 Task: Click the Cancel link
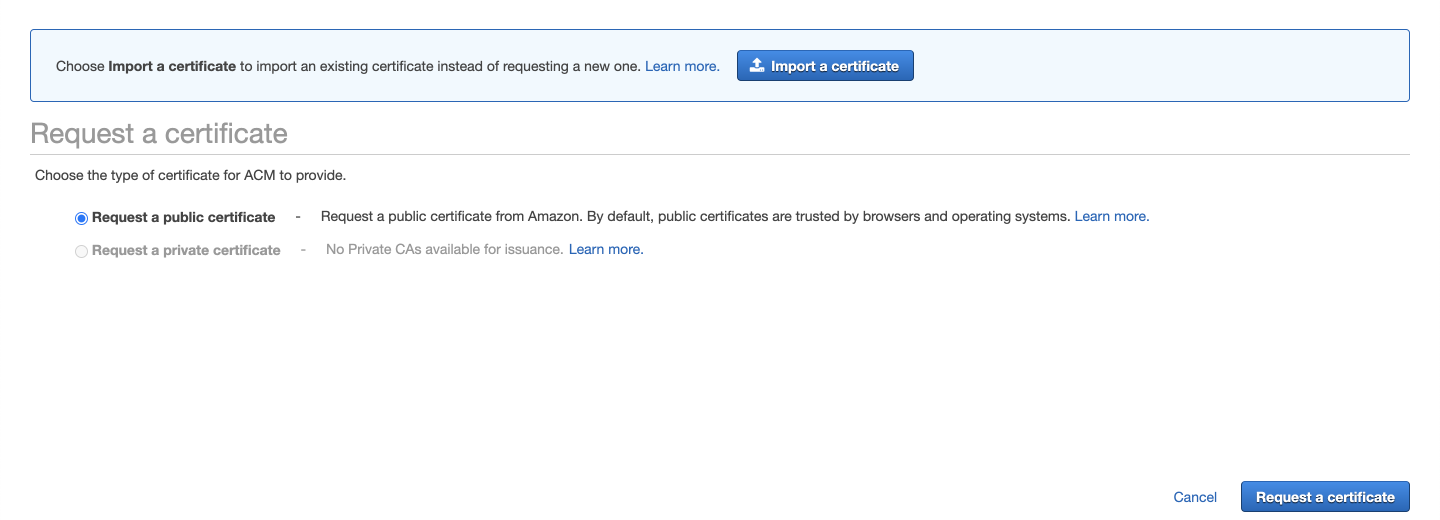click(1195, 497)
